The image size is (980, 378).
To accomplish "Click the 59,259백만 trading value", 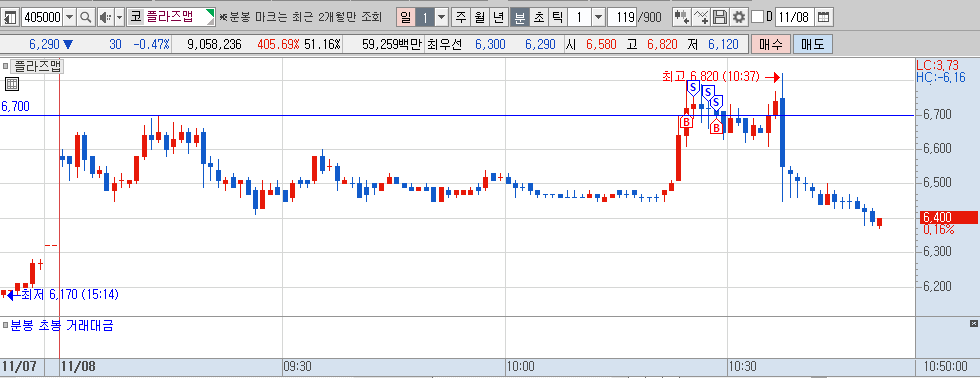I will point(392,44).
